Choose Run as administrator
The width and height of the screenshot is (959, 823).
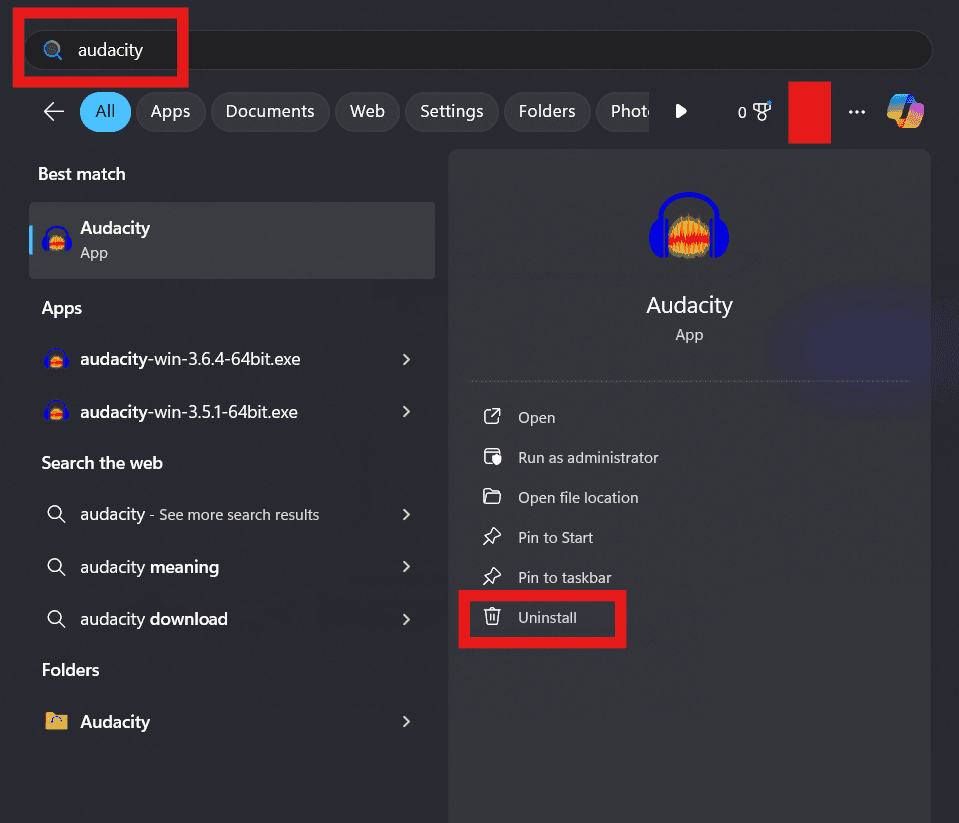tap(588, 458)
